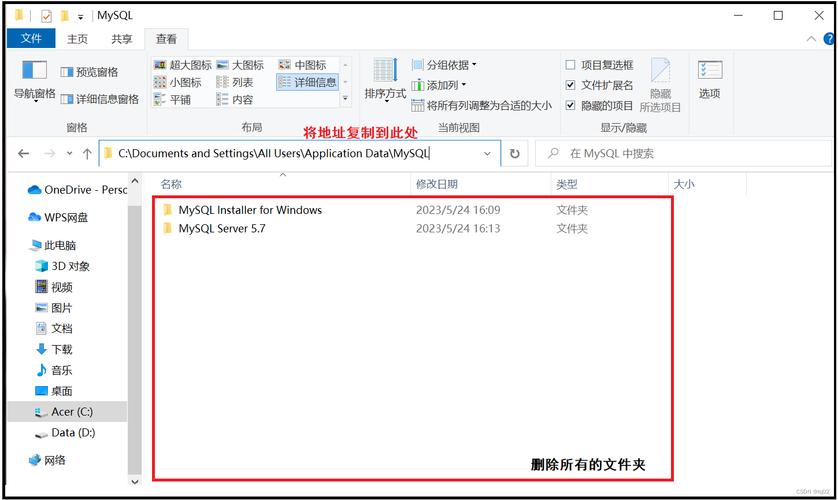Select Small icons (小图标) layout
The height and width of the screenshot is (500, 838).
click(177, 82)
